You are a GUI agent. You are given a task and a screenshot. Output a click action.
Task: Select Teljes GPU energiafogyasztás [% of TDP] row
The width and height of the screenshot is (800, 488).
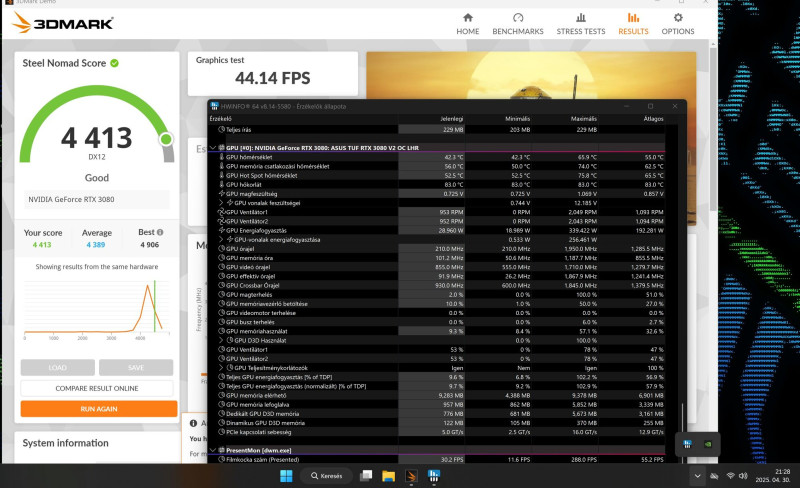click(x=437, y=377)
